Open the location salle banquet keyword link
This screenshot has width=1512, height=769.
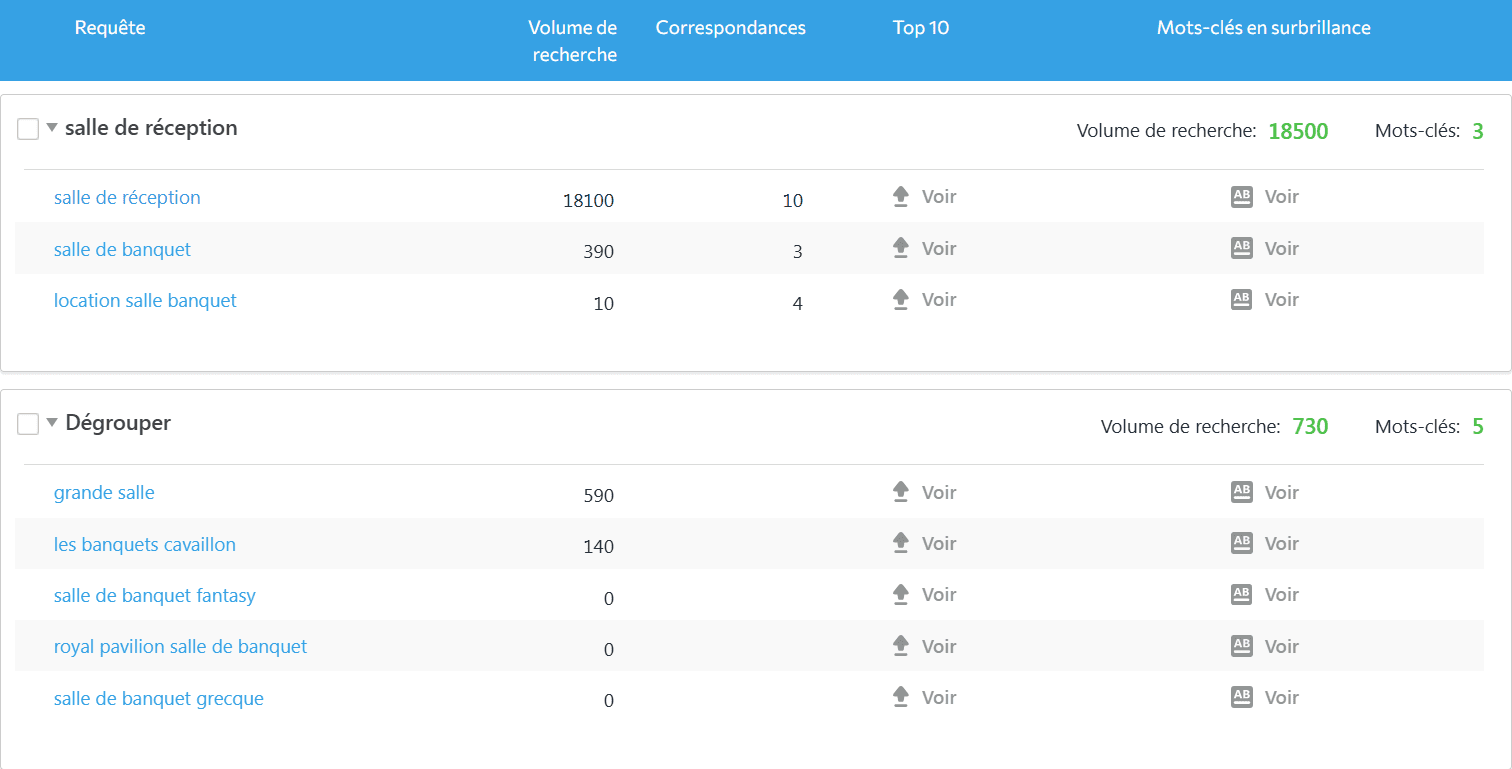pos(145,300)
